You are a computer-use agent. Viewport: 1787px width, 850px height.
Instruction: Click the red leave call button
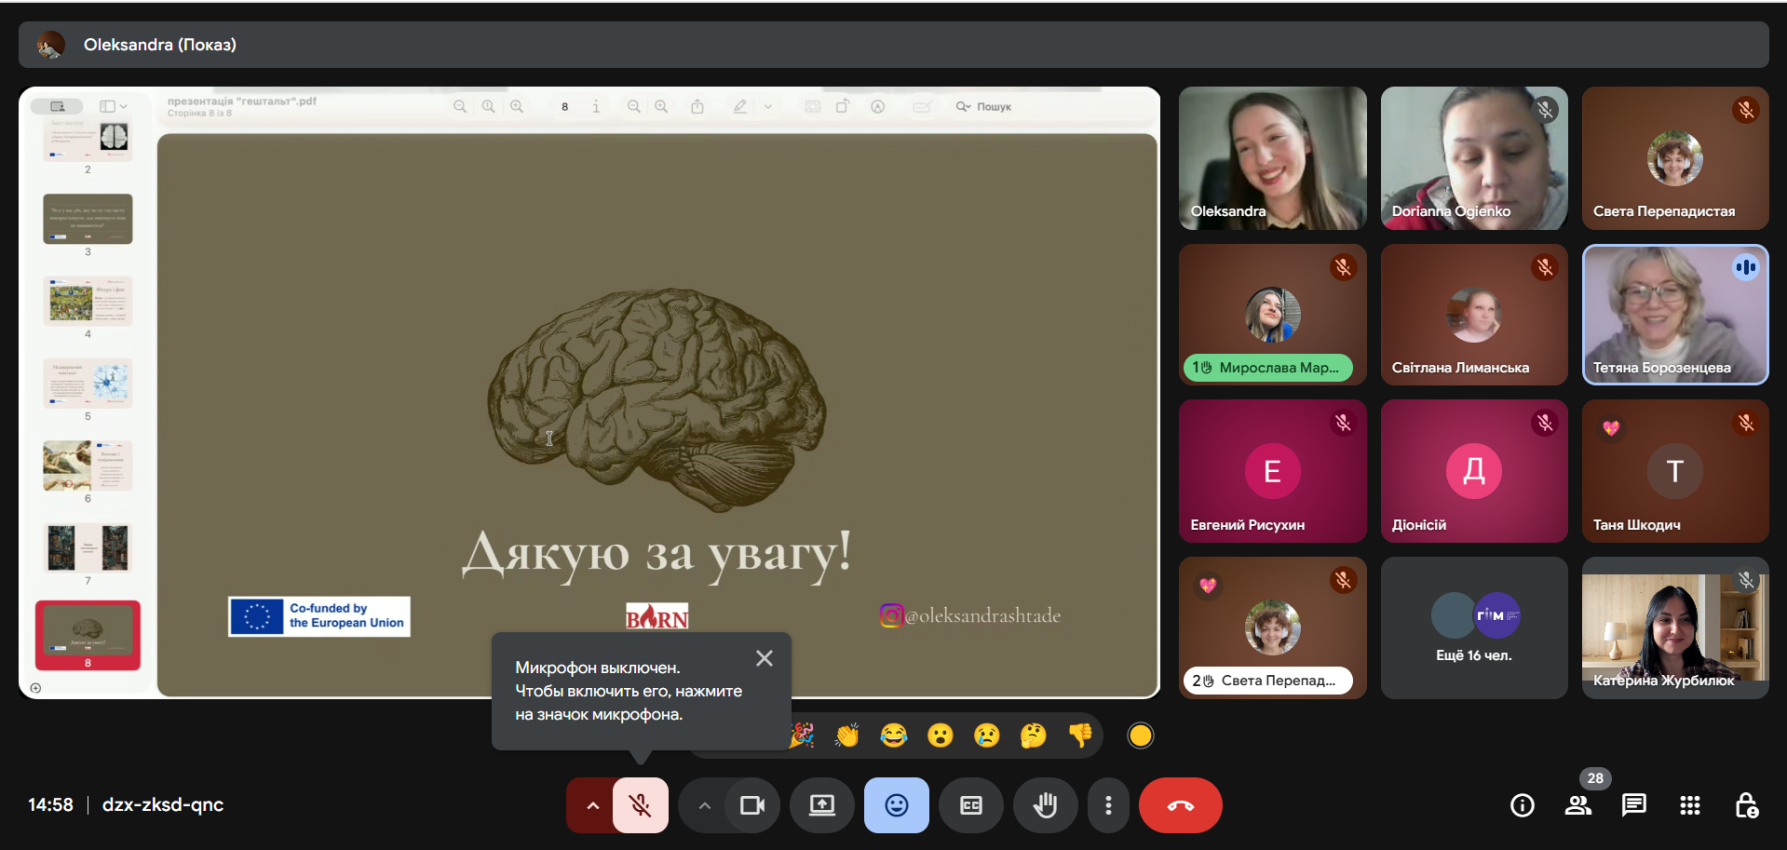[x=1180, y=805]
